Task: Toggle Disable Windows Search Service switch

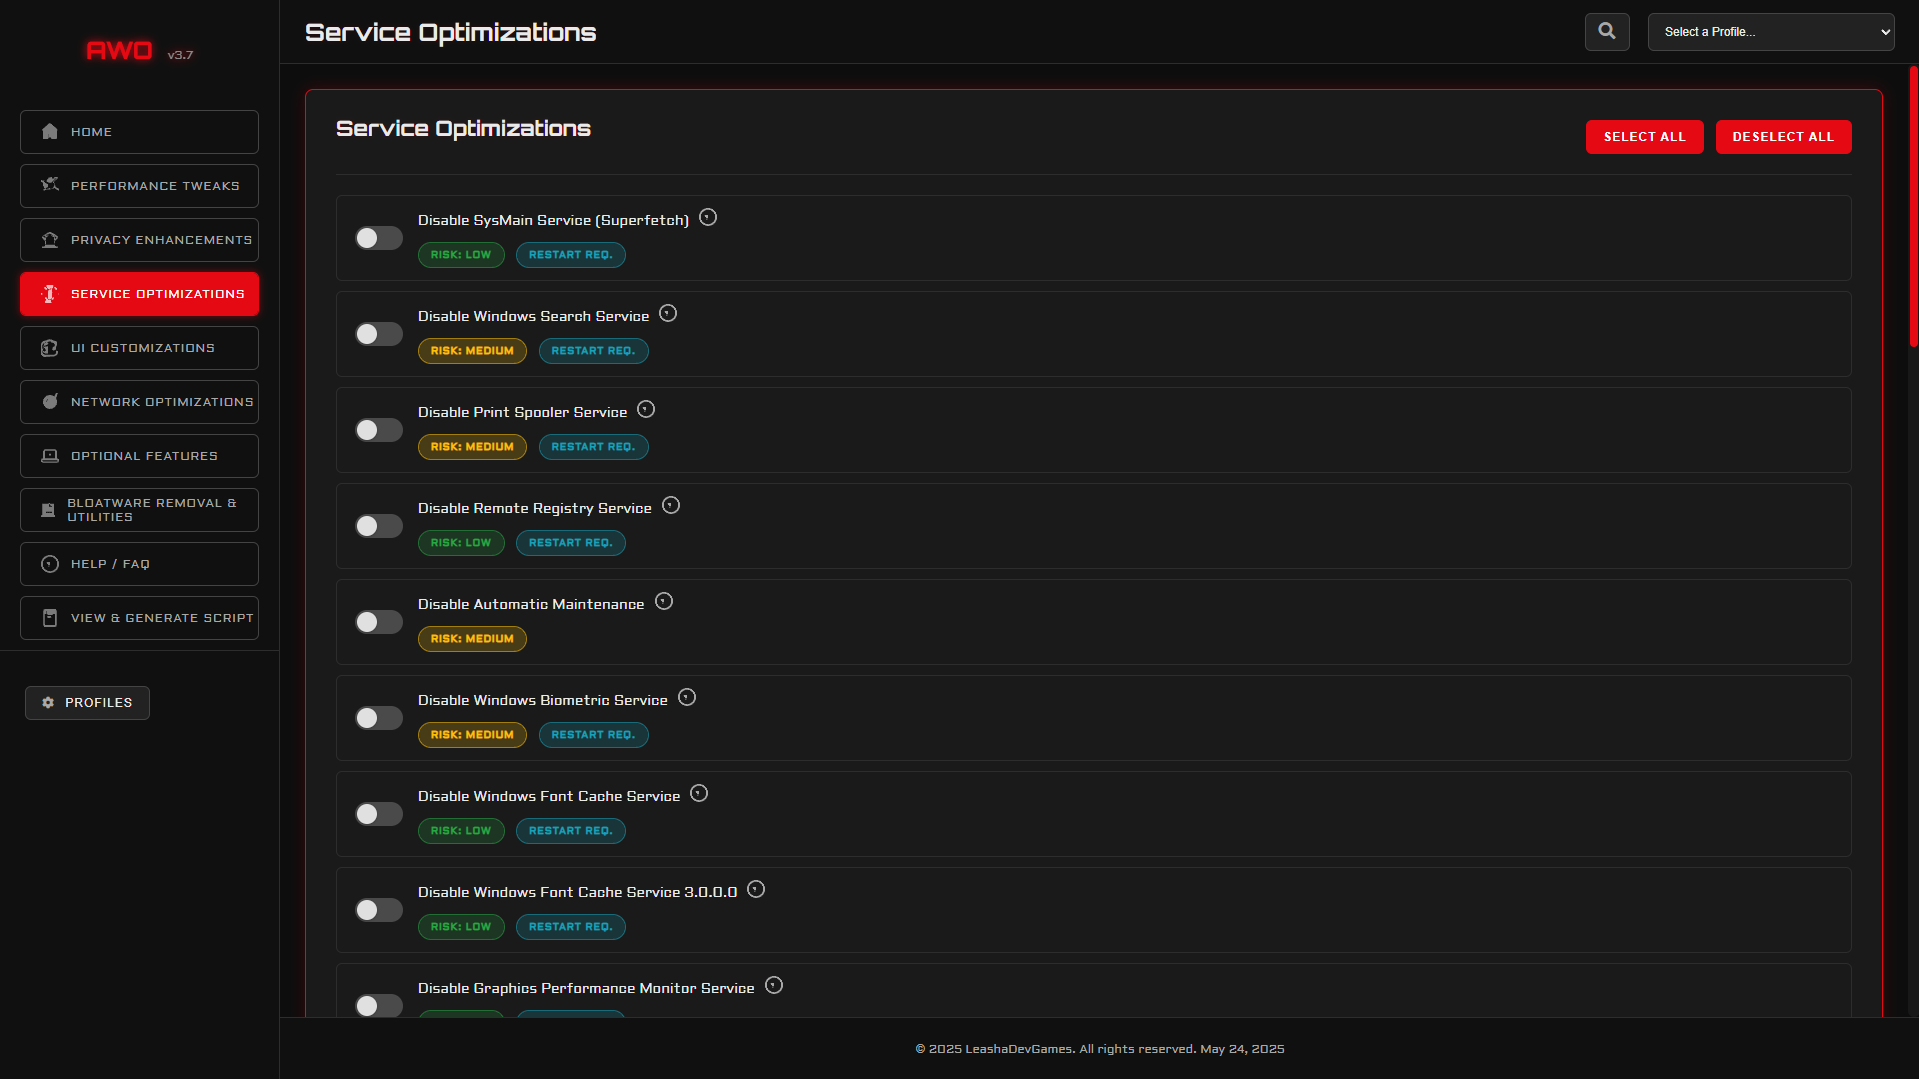Action: [379, 334]
